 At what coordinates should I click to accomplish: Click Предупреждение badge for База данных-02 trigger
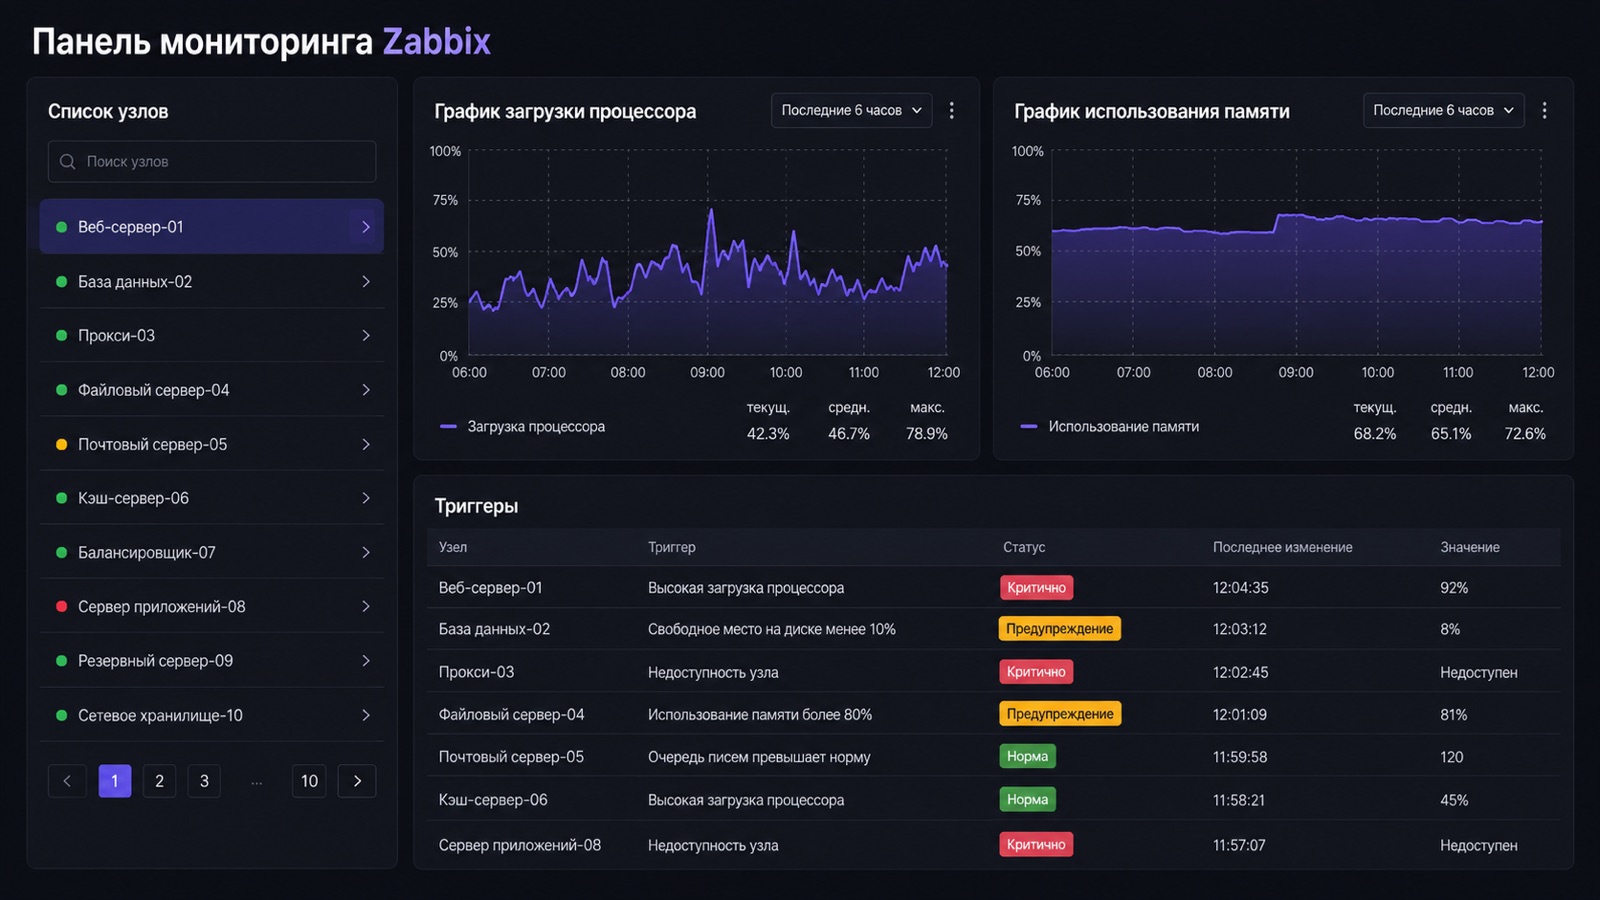(x=1059, y=629)
